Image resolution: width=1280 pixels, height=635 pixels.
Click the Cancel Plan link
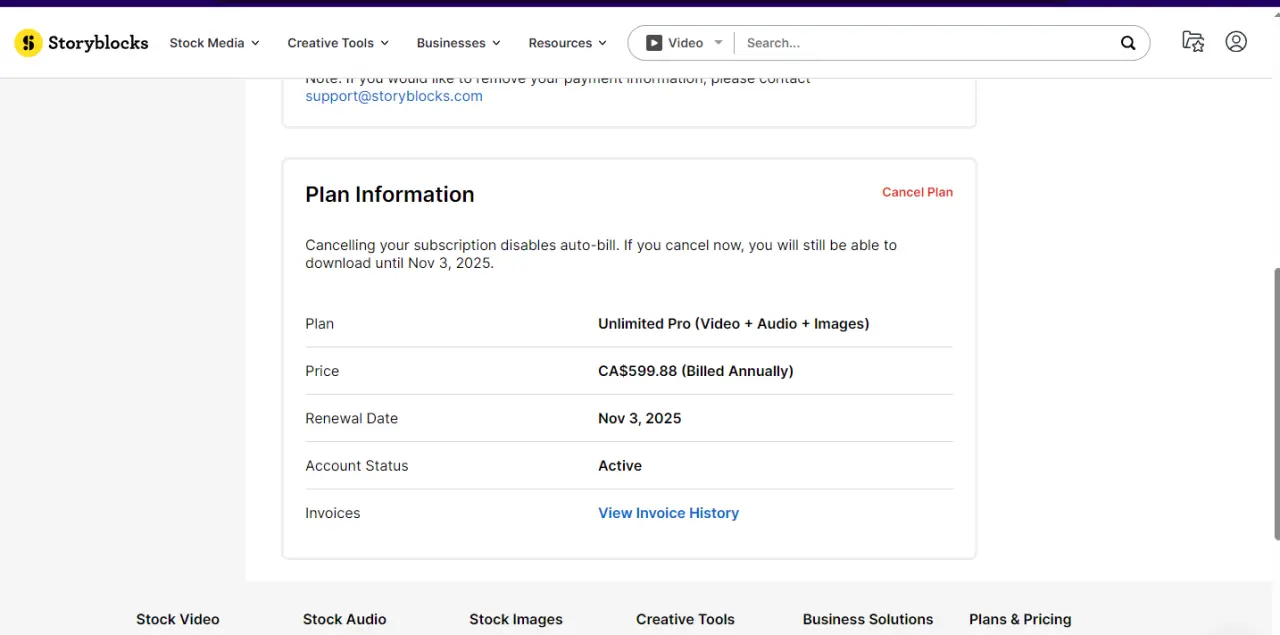917,192
